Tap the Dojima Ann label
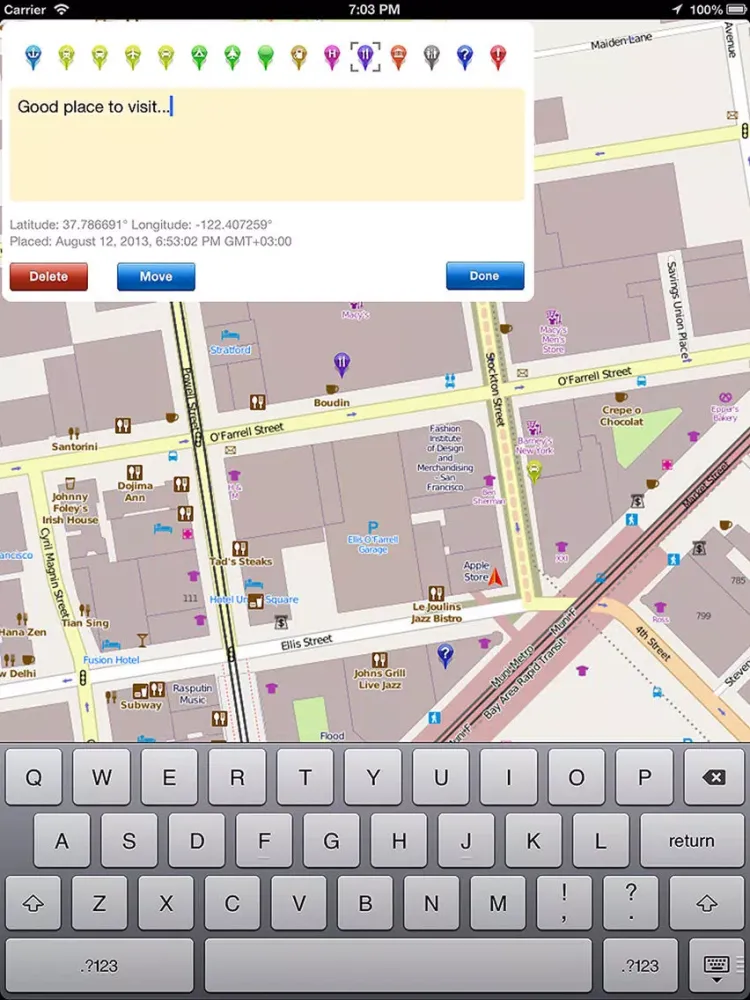750x1000 pixels. pyautogui.click(x=135, y=492)
